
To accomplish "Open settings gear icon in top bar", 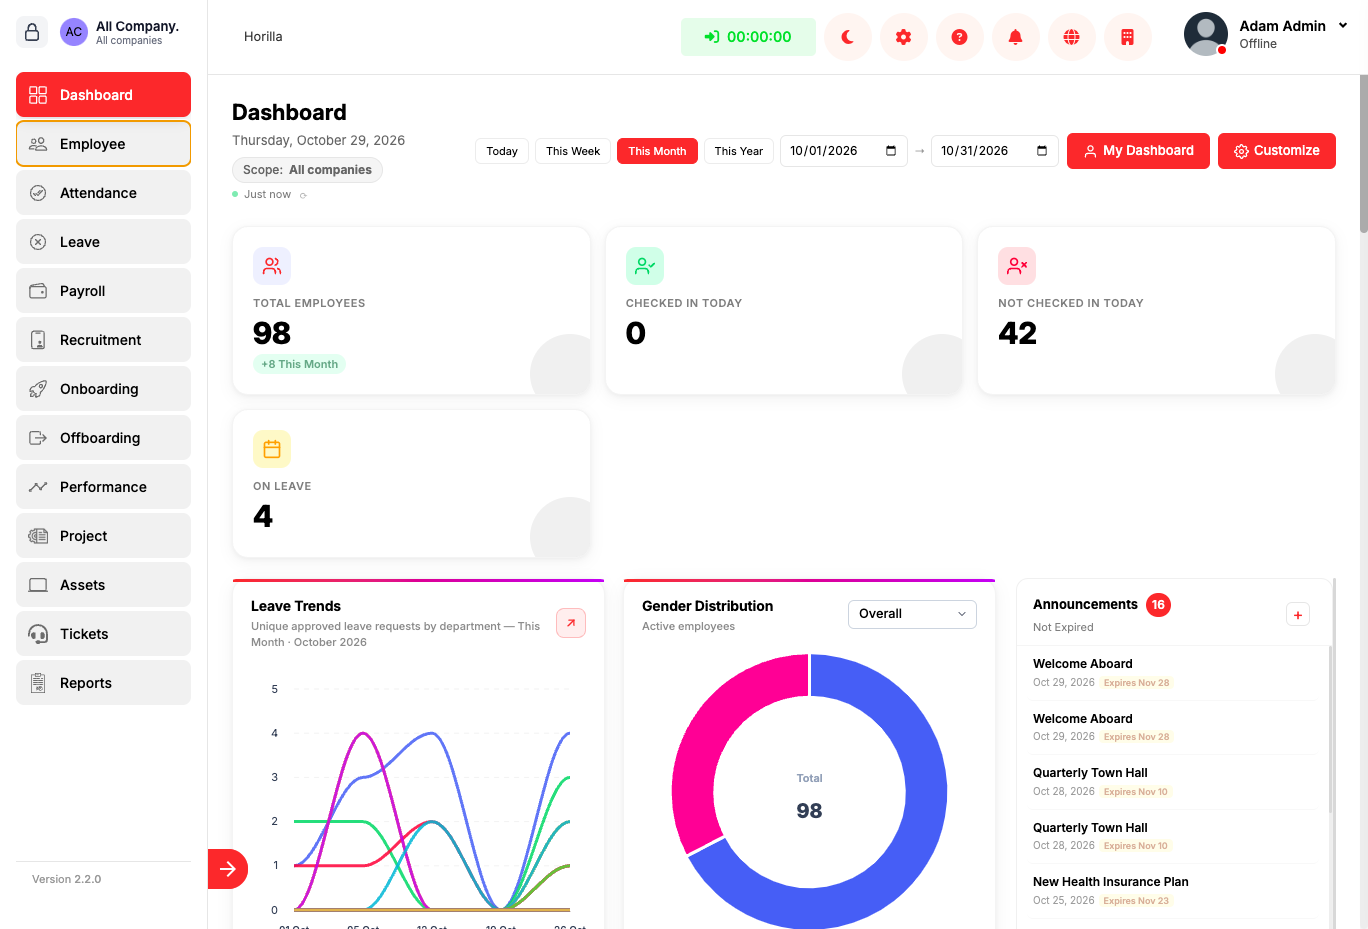I will (904, 37).
